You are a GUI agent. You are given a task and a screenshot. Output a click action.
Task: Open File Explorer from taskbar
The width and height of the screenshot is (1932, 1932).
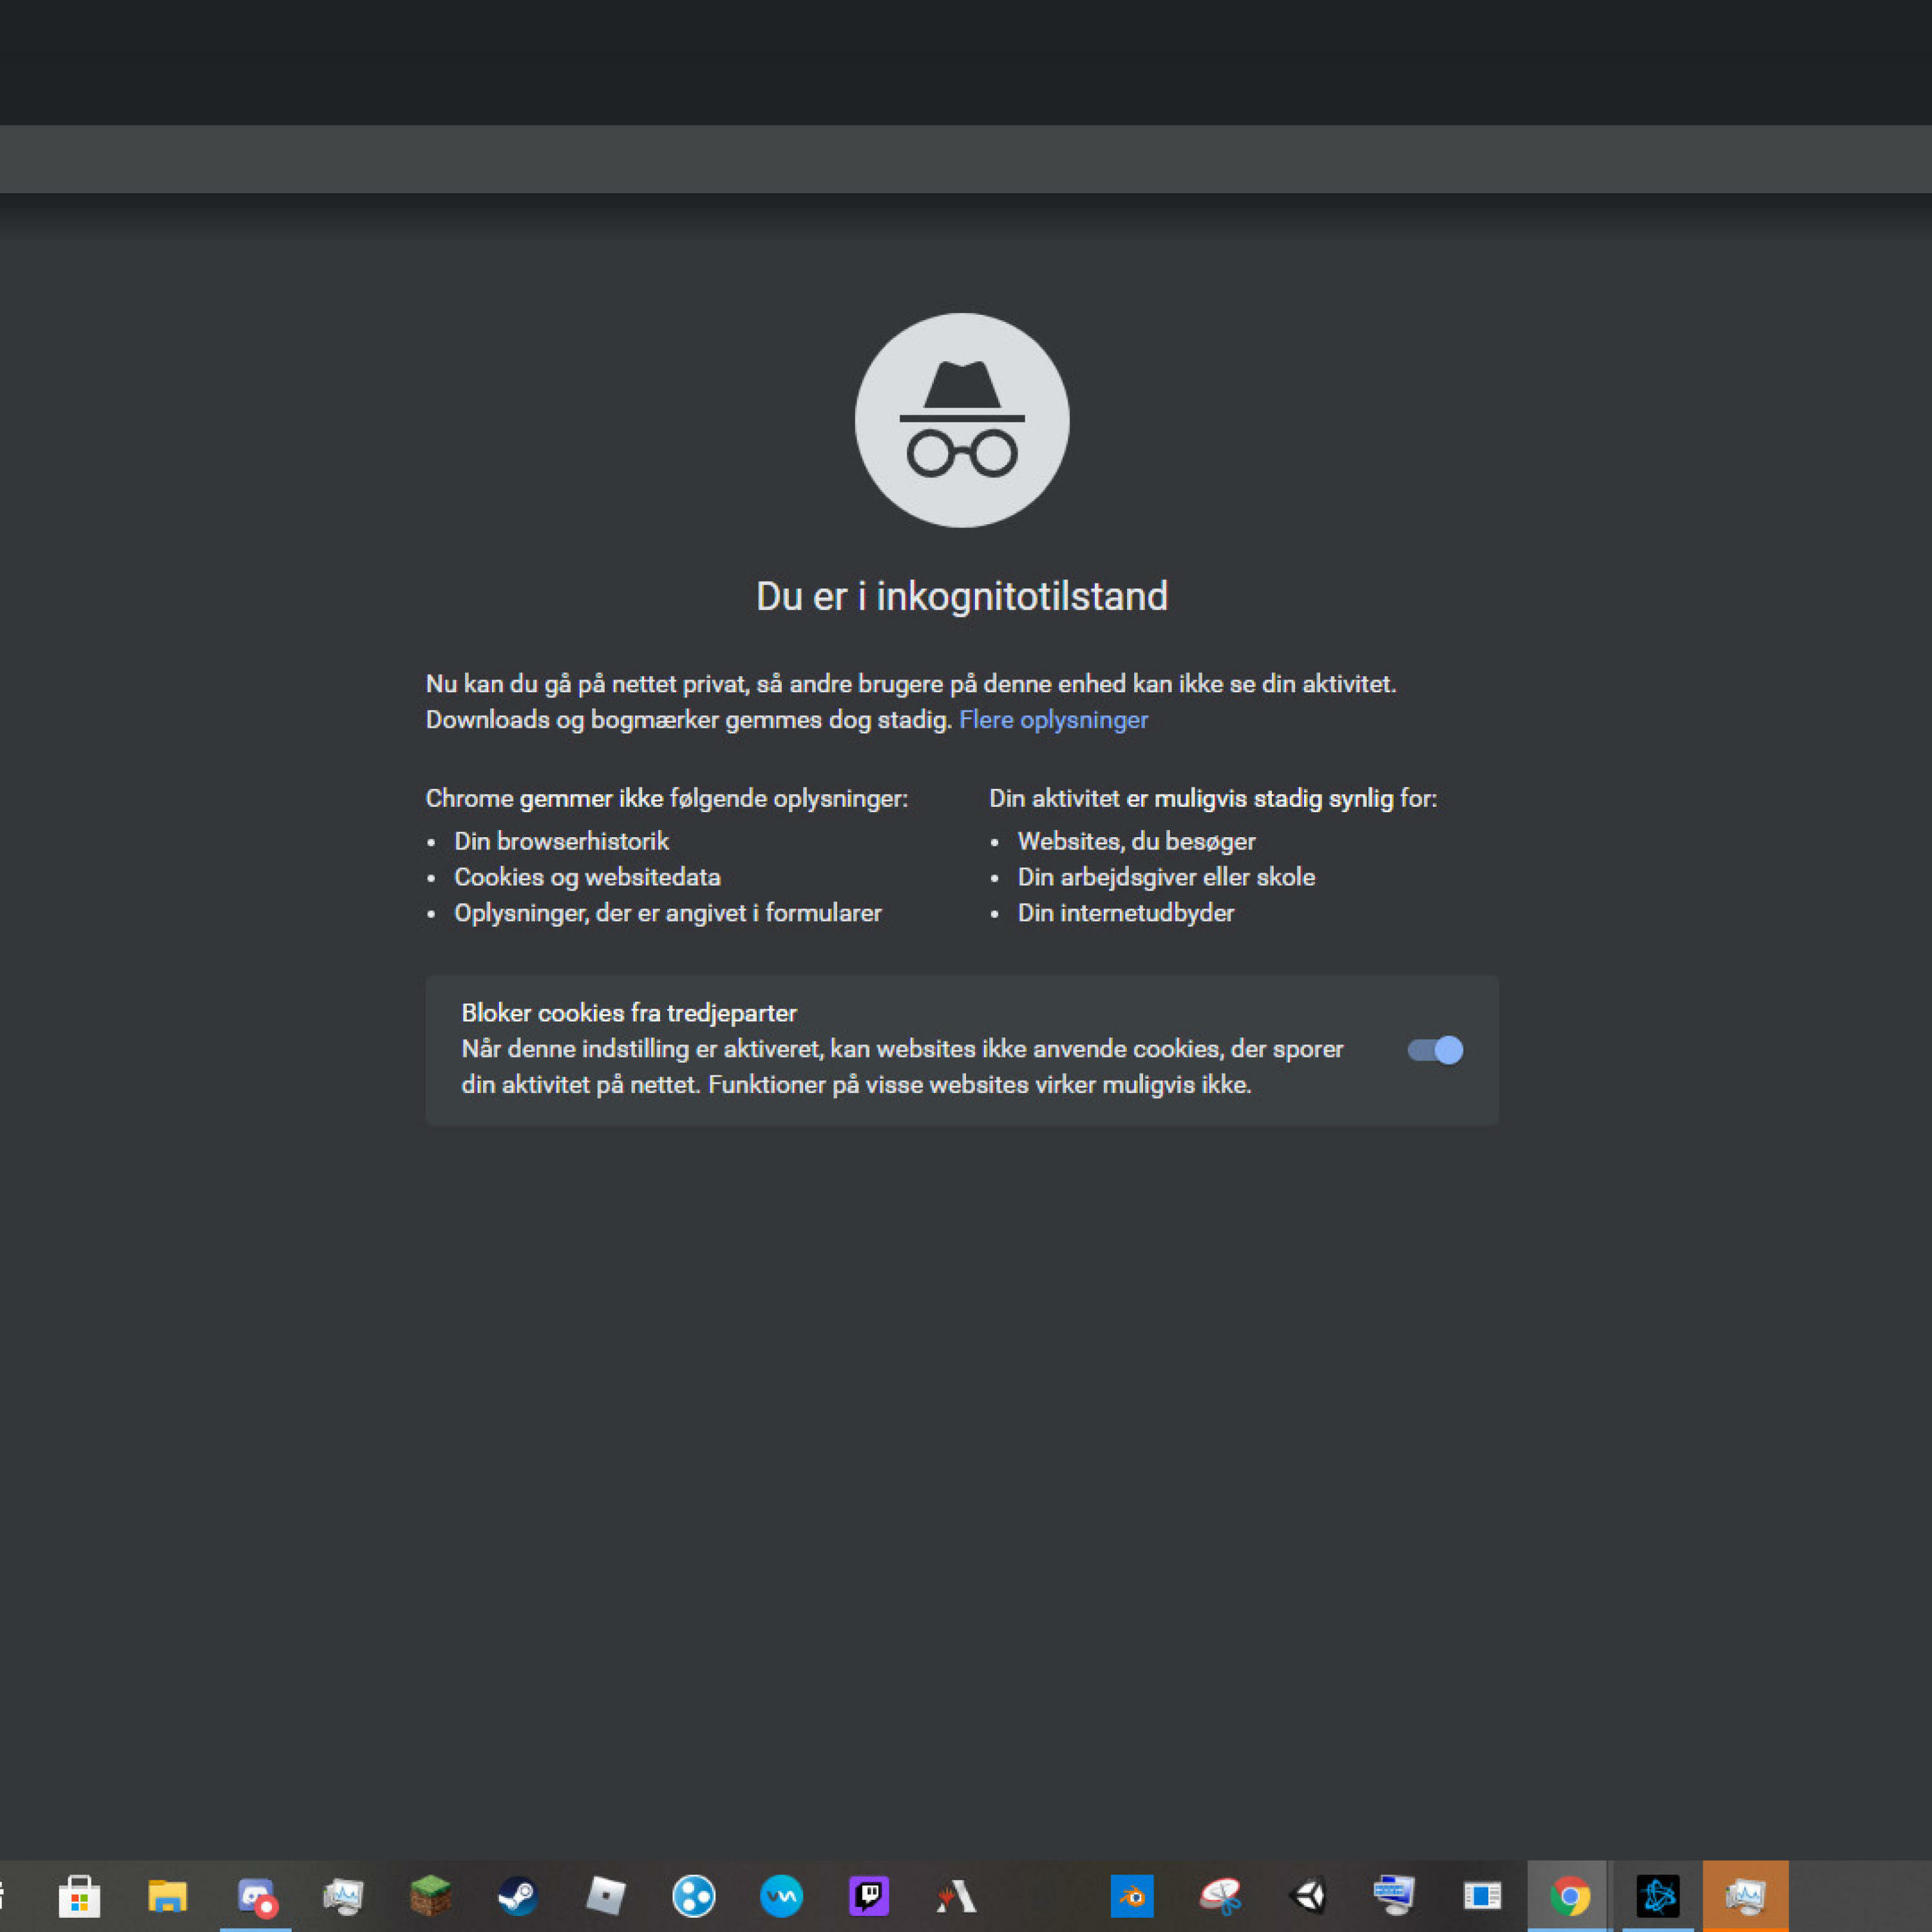coord(167,1895)
